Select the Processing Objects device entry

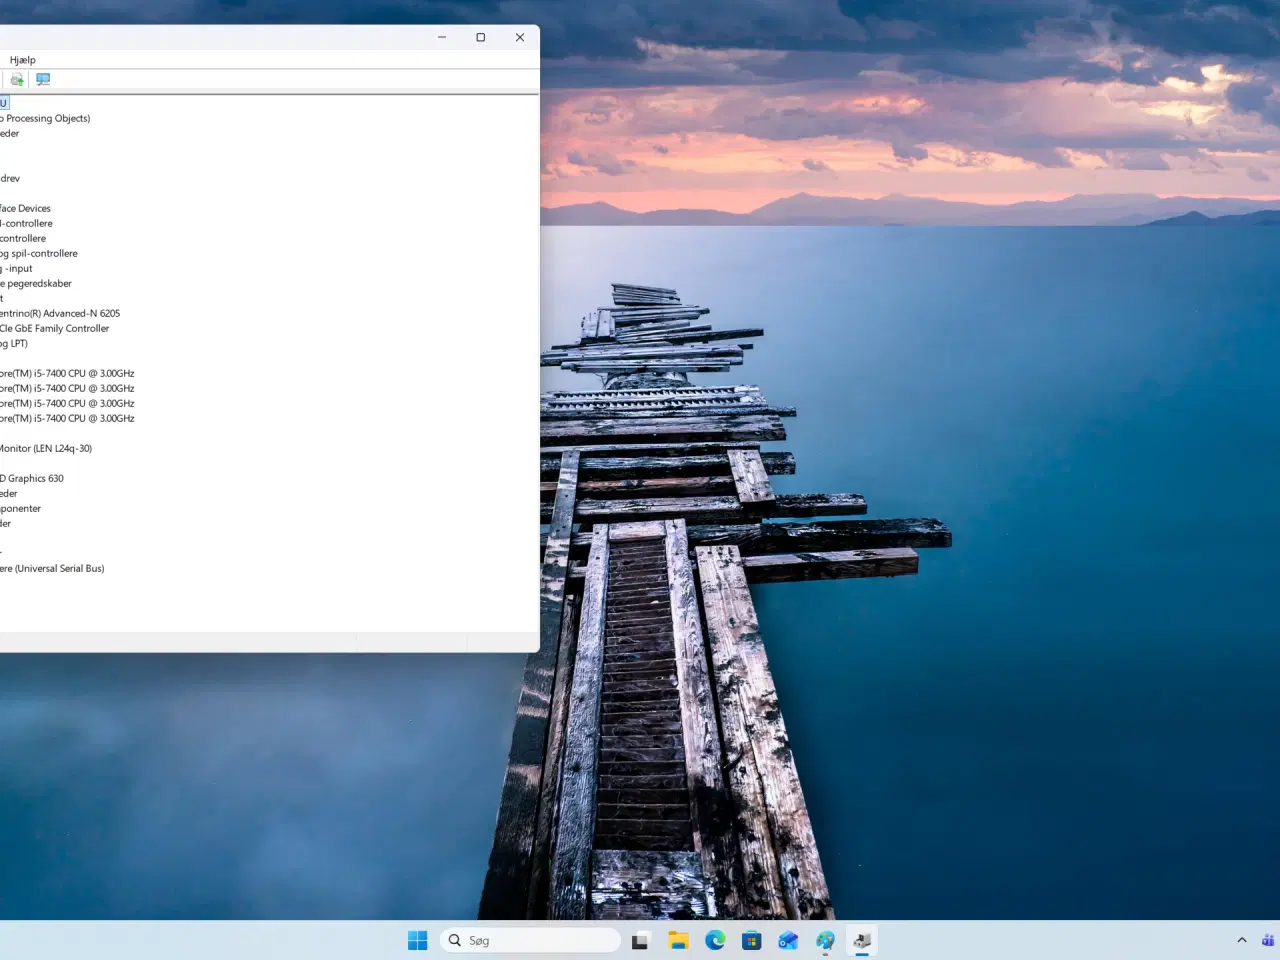45,118
